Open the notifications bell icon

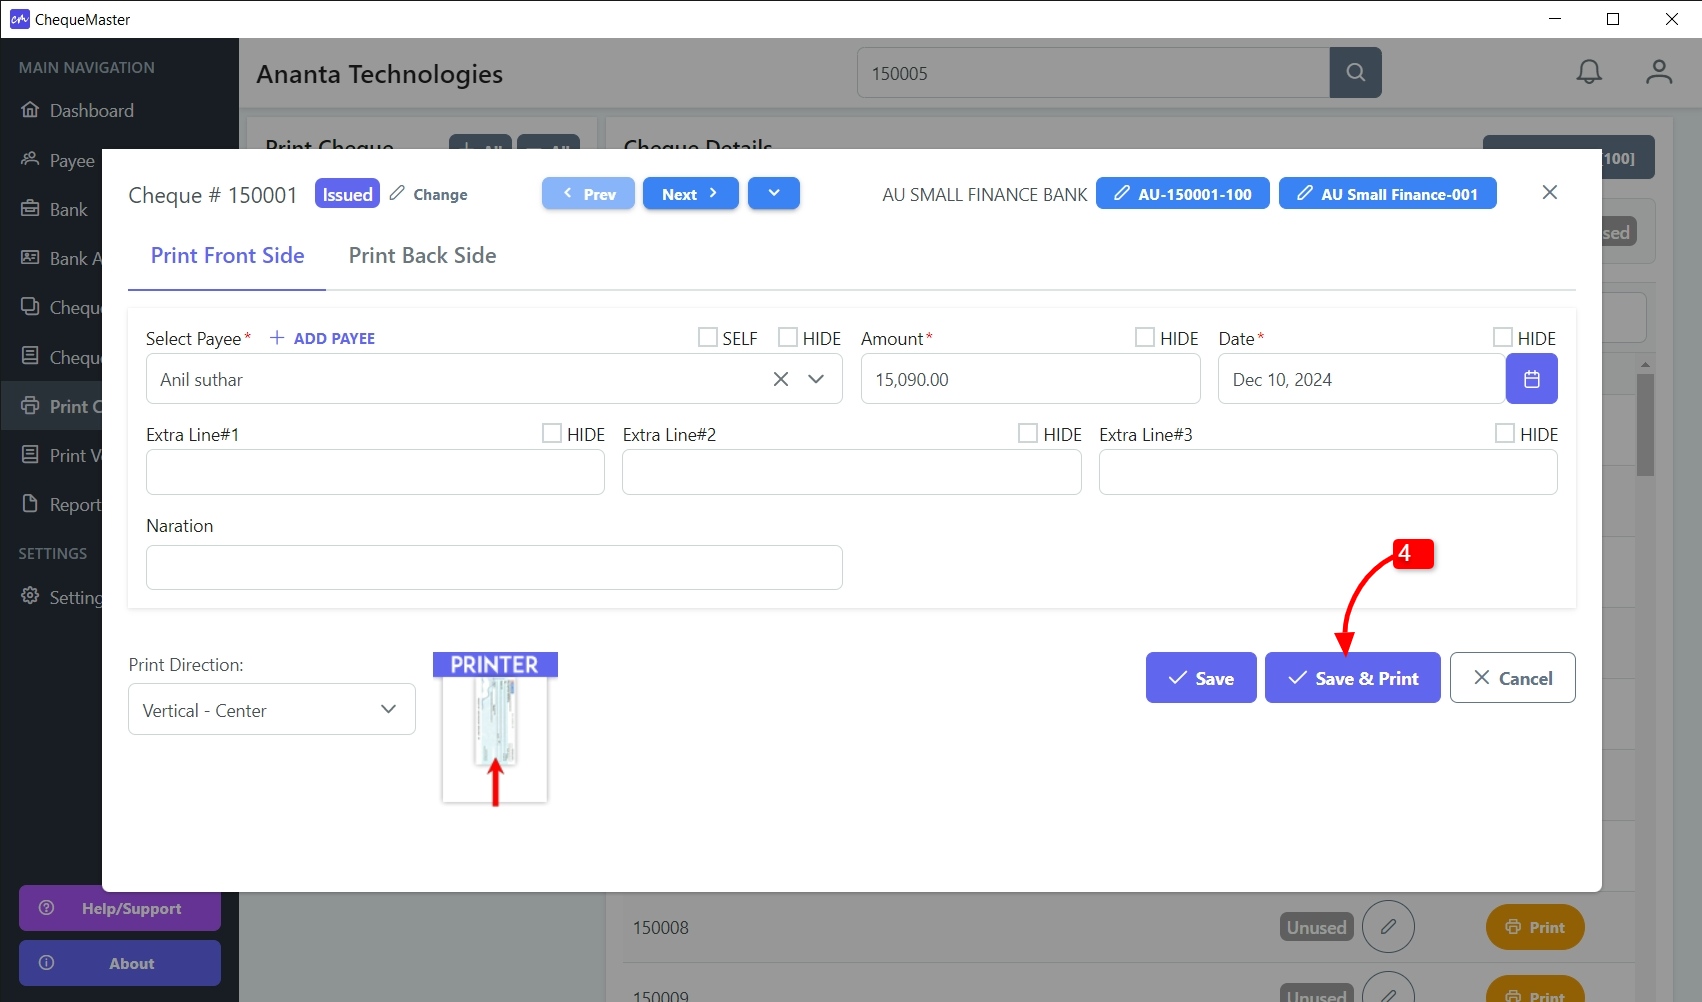click(x=1589, y=72)
